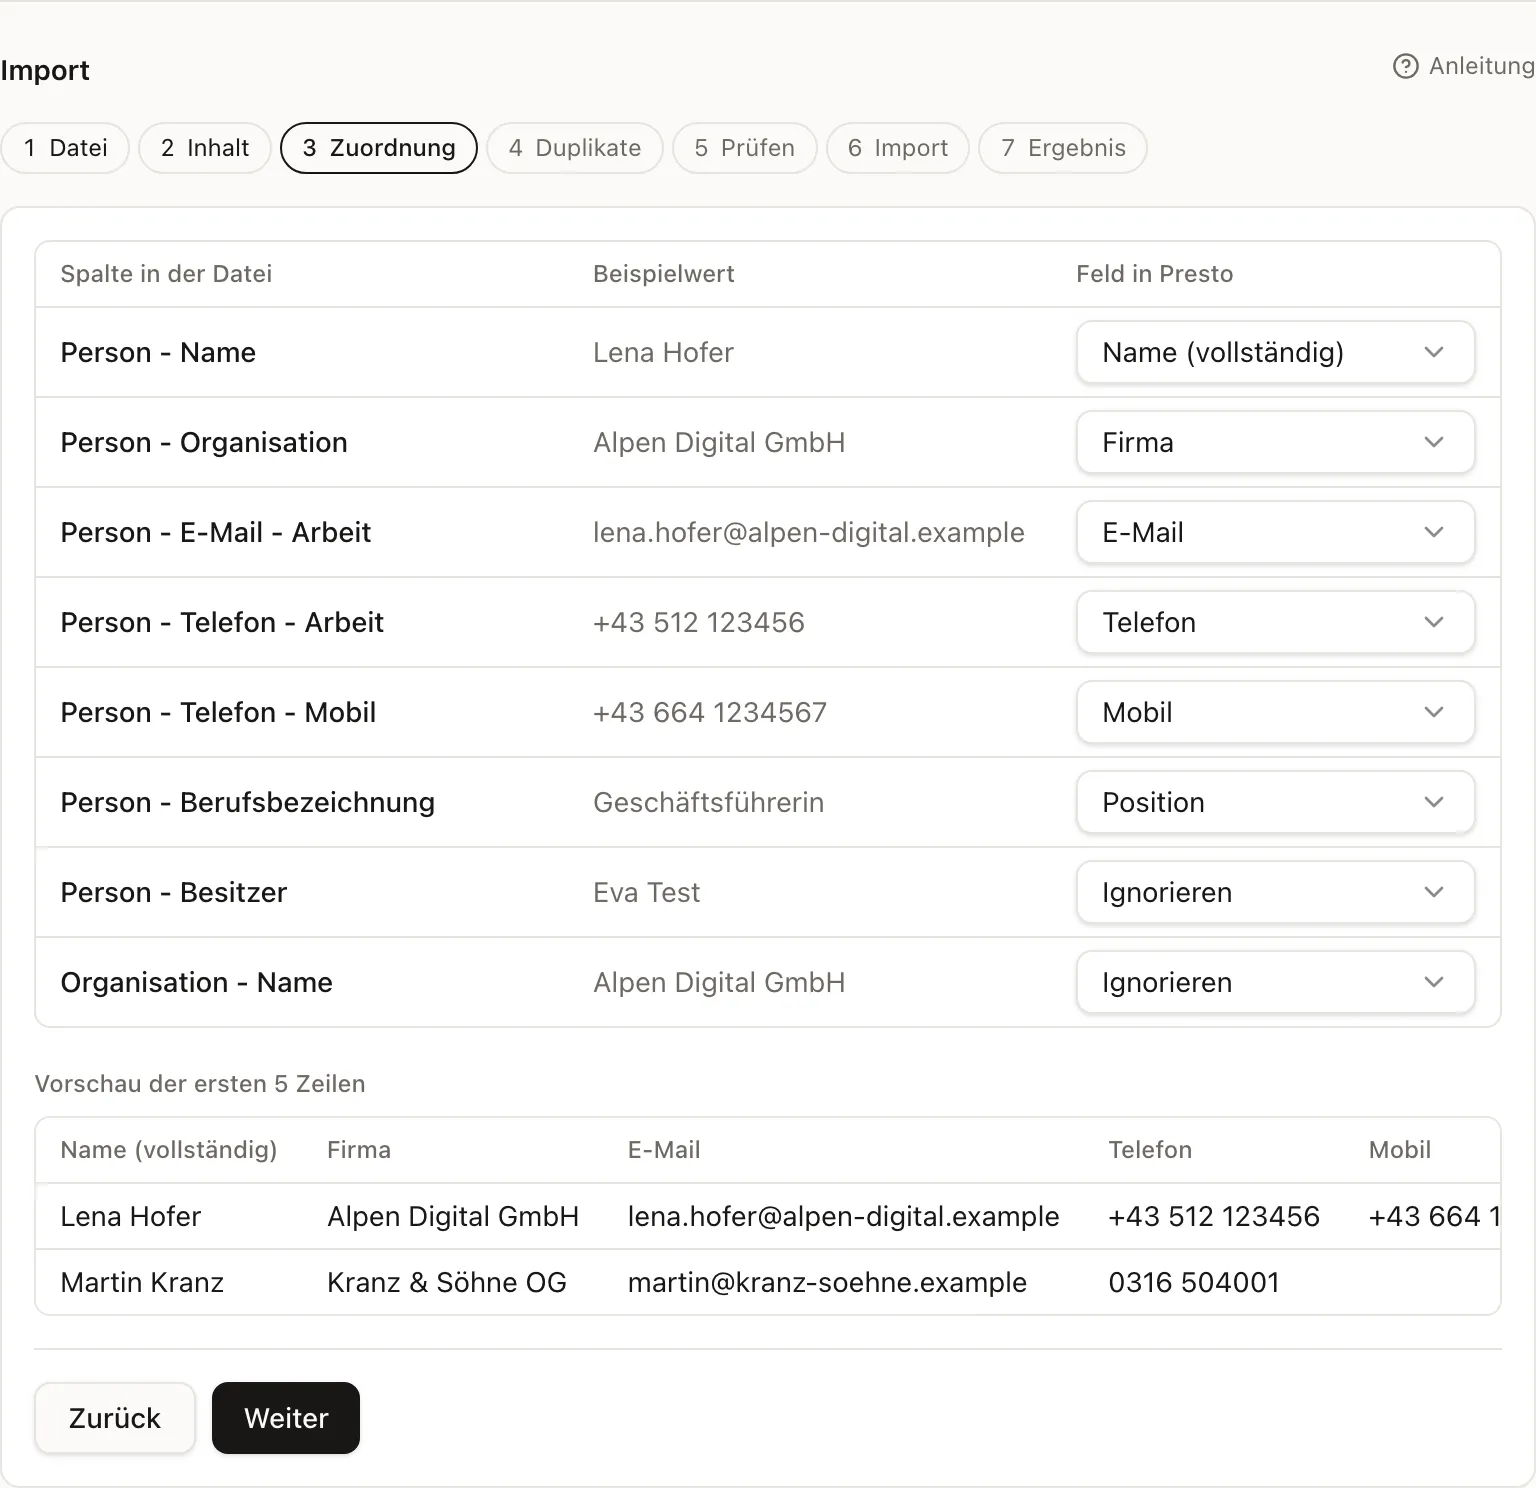Click the Zurück button
This screenshot has width=1536, height=1488.
click(x=115, y=1418)
